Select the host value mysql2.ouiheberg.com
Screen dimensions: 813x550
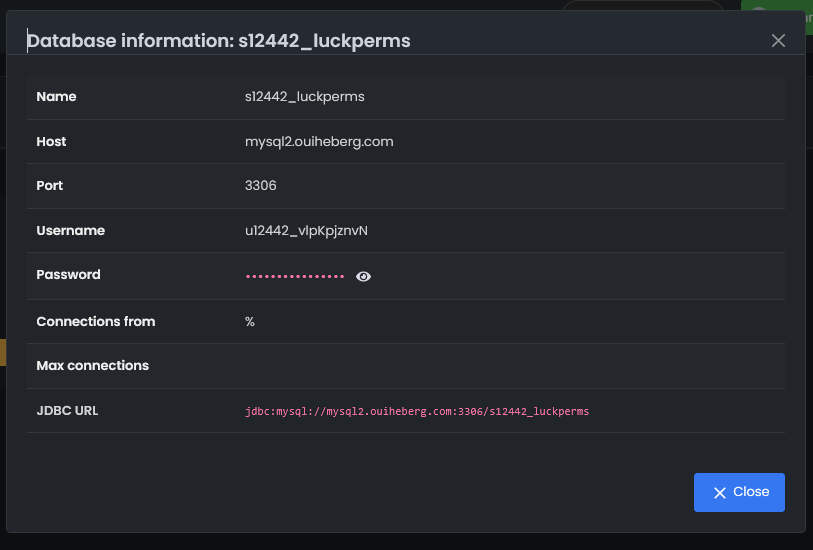pyautogui.click(x=319, y=142)
